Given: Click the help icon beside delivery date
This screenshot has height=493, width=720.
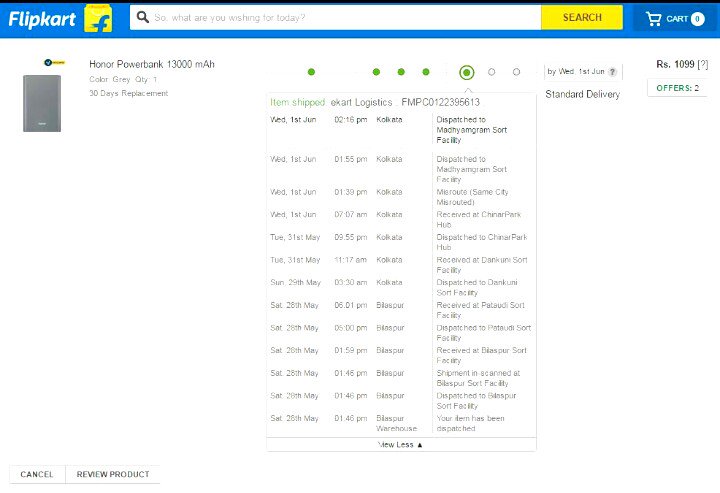Looking at the screenshot, I should [x=612, y=72].
